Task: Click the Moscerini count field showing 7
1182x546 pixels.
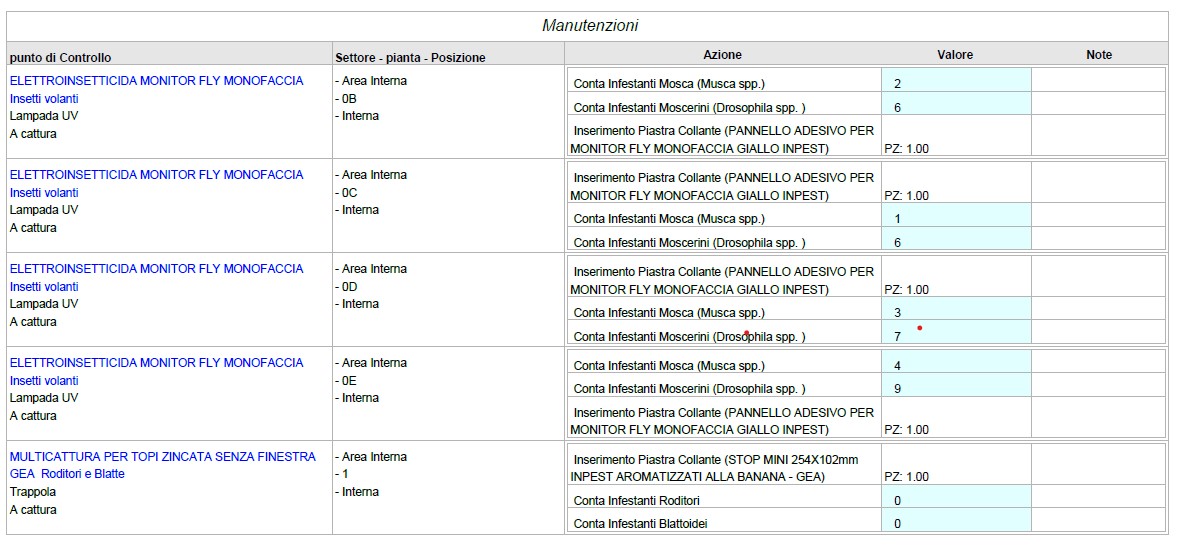Action: (x=955, y=336)
